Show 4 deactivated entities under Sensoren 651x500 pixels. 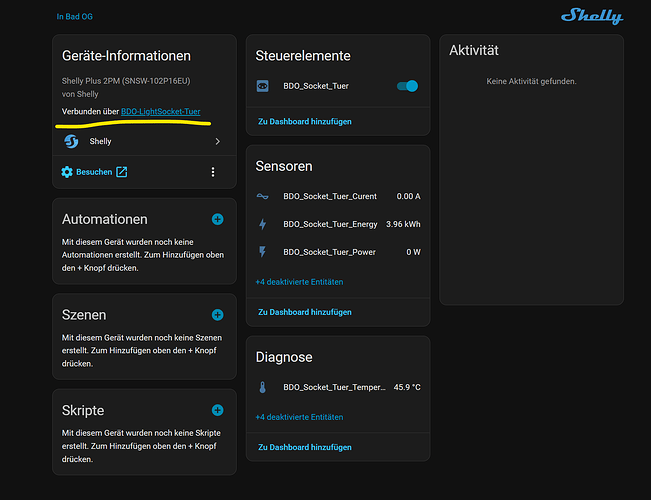pos(299,282)
